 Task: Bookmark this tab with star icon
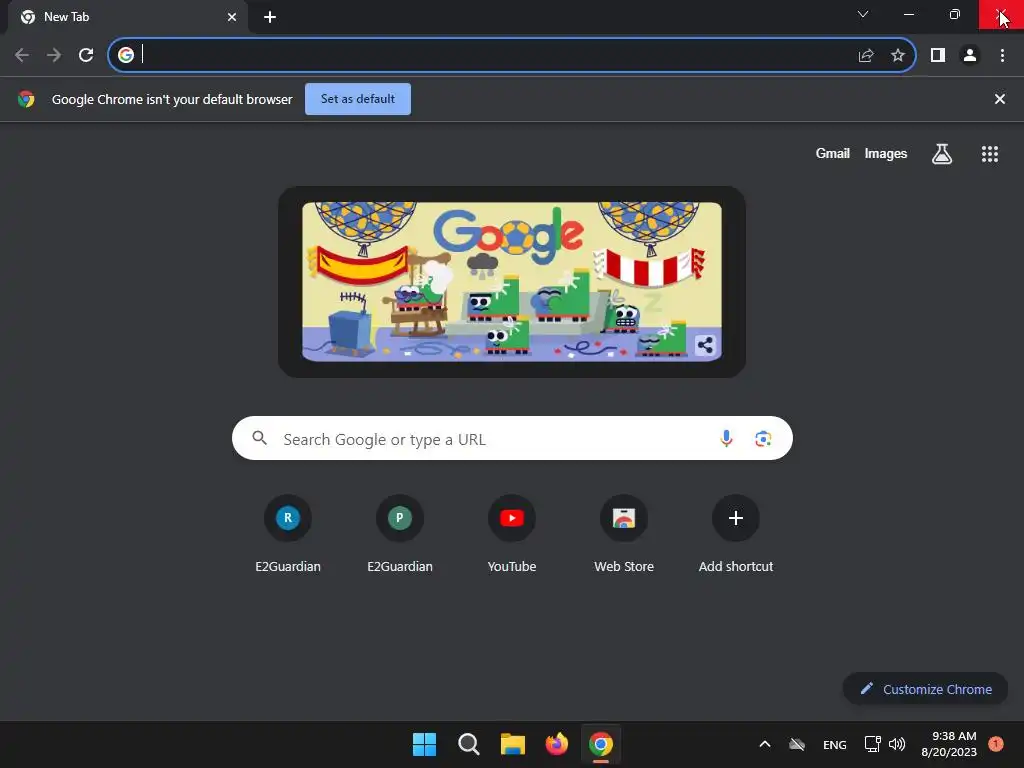[898, 56]
